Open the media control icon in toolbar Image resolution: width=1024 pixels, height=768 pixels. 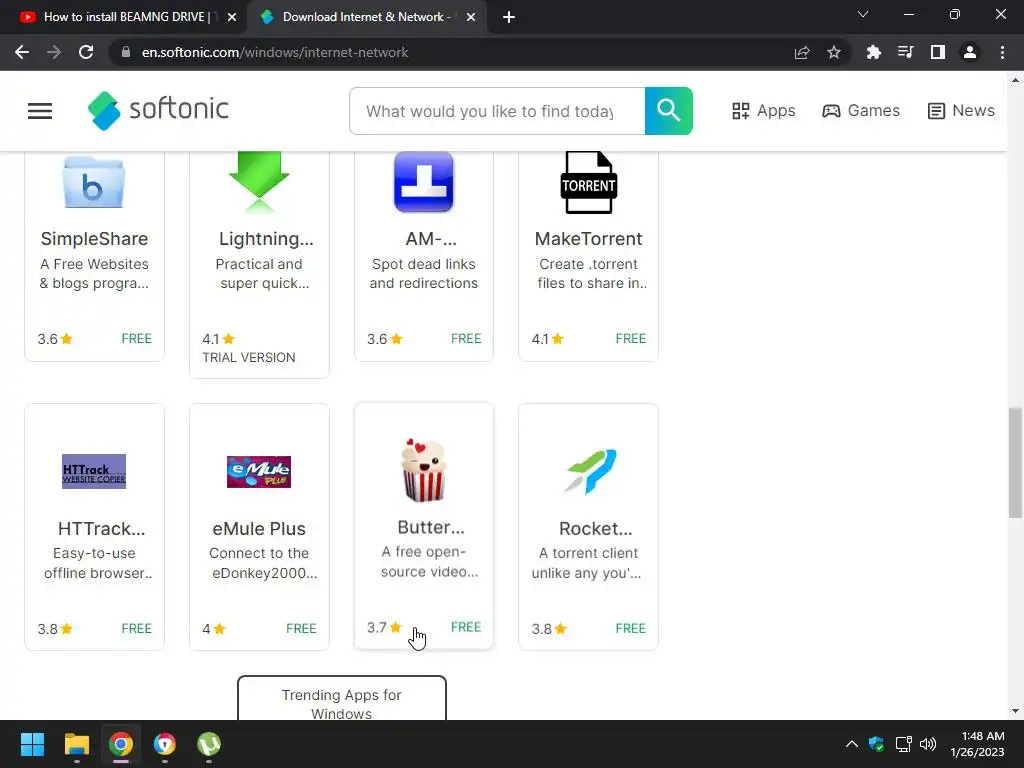tap(906, 52)
